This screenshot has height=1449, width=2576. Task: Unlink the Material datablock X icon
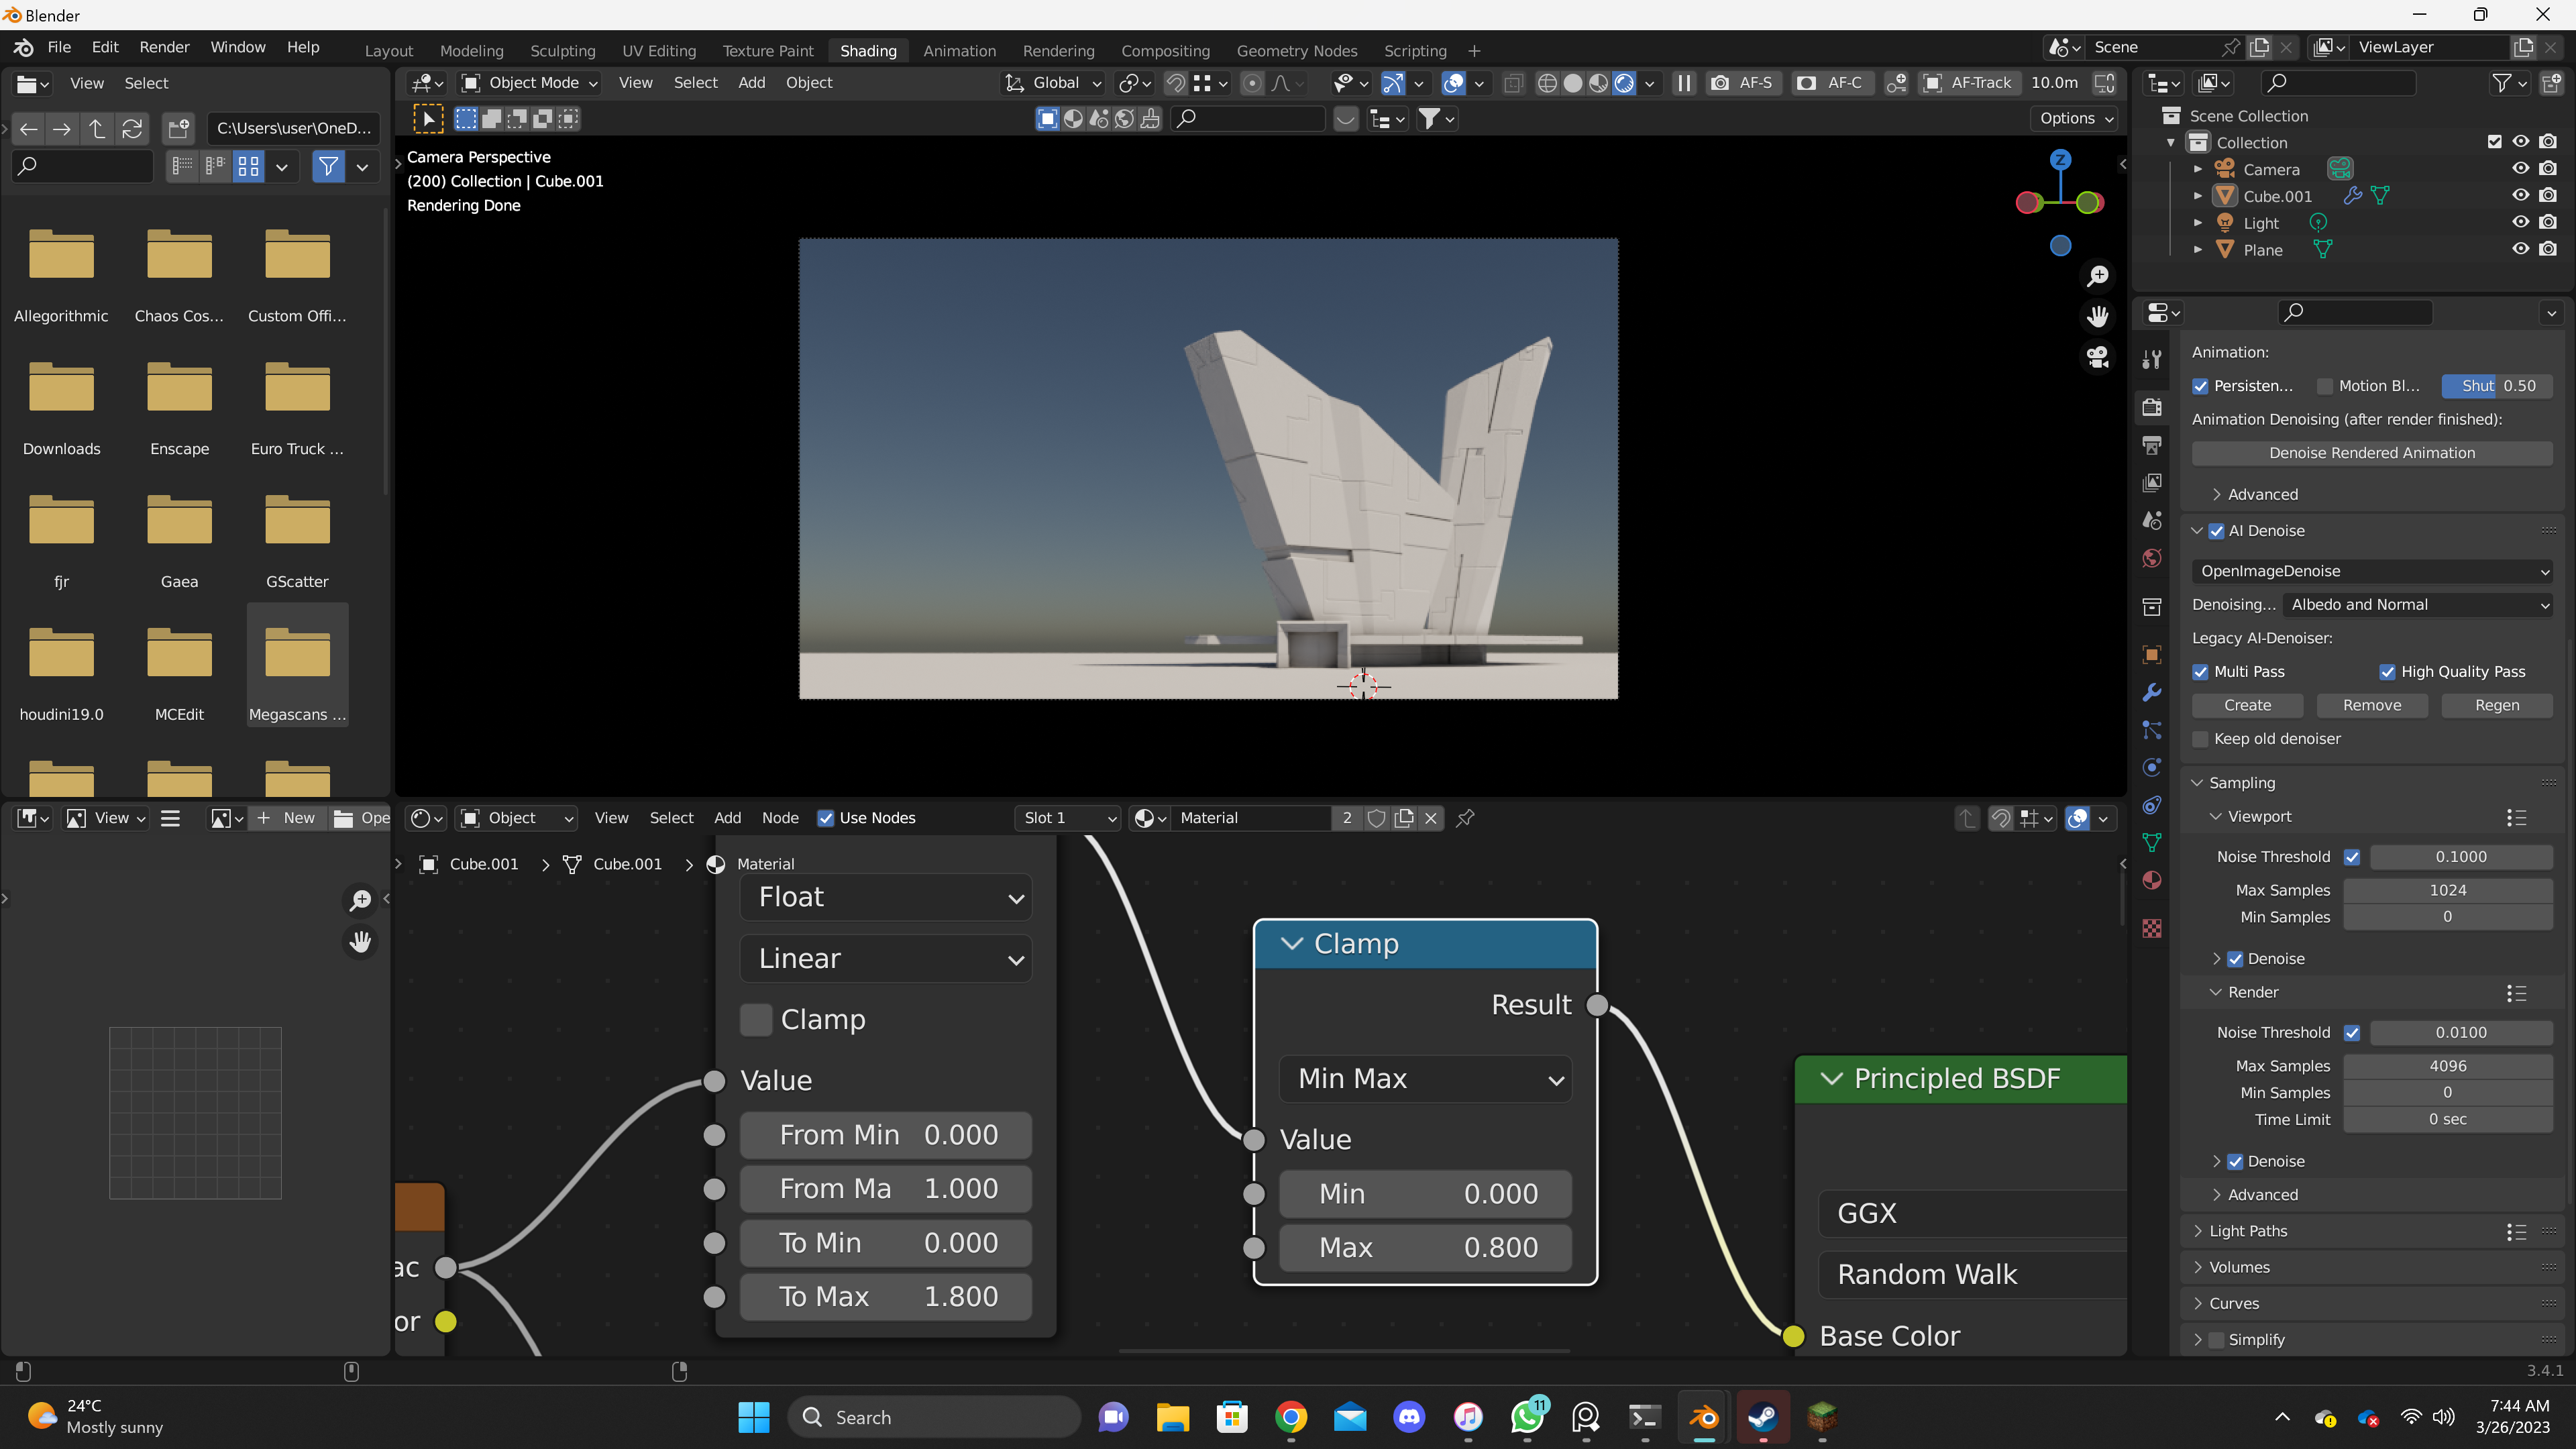pyautogui.click(x=1431, y=818)
